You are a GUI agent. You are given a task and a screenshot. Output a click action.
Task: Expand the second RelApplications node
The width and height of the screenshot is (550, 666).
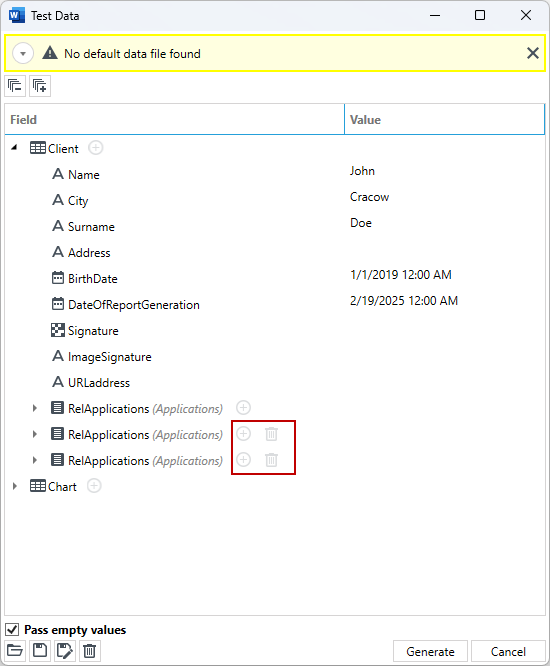(x=35, y=434)
